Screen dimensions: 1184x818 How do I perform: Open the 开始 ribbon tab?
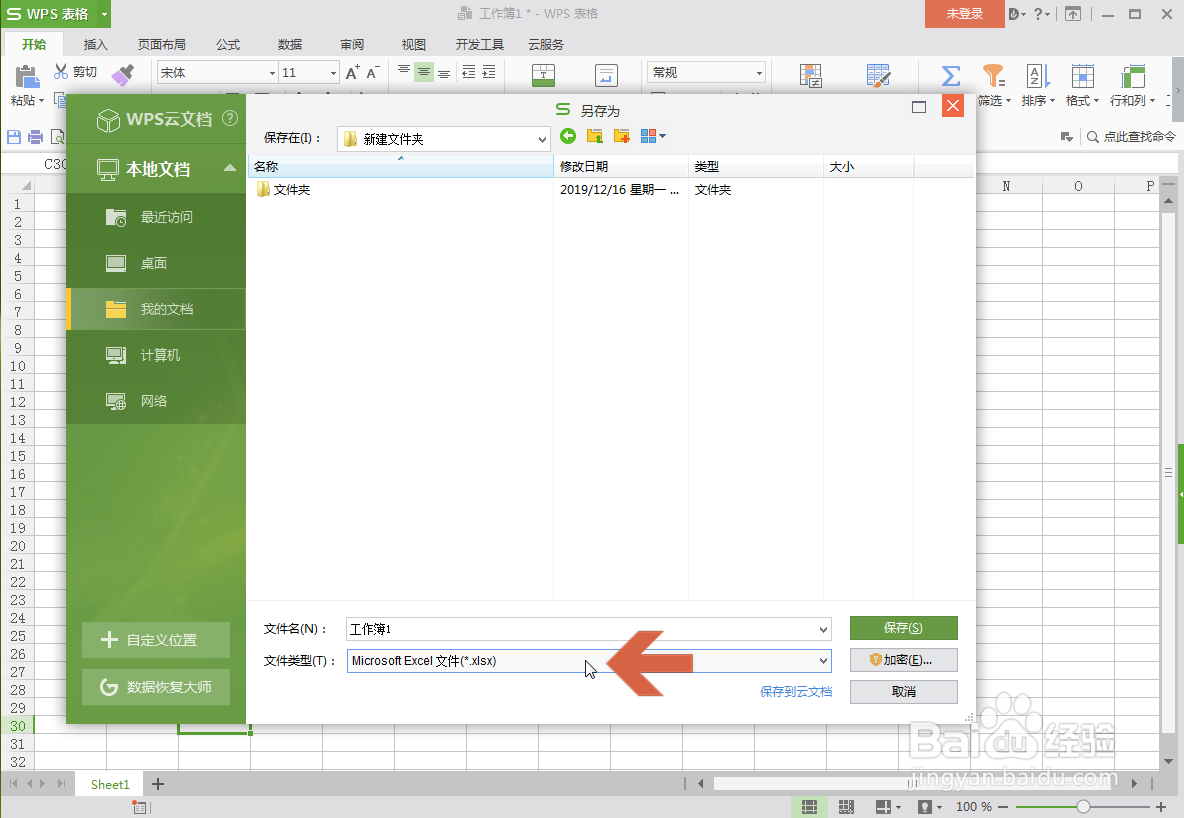pyautogui.click(x=34, y=45)
